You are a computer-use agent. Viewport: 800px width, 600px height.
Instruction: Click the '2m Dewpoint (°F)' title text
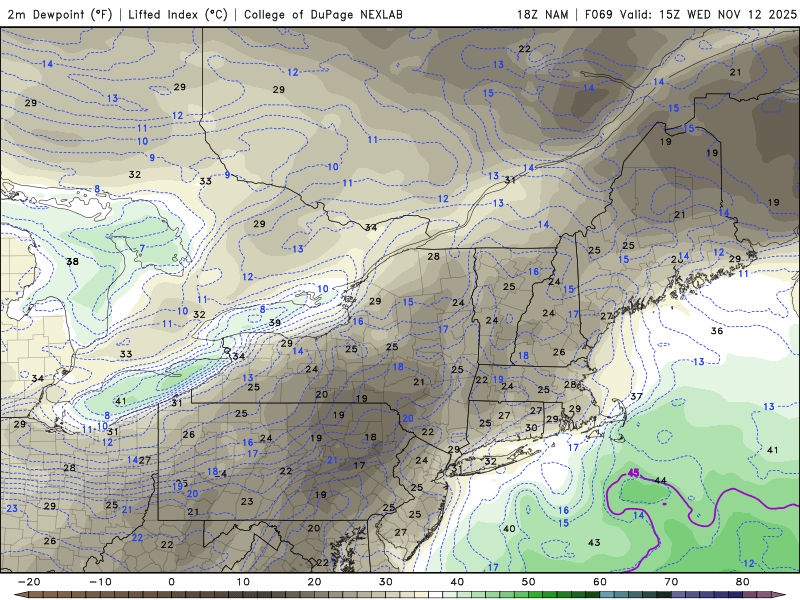[60, 14]
